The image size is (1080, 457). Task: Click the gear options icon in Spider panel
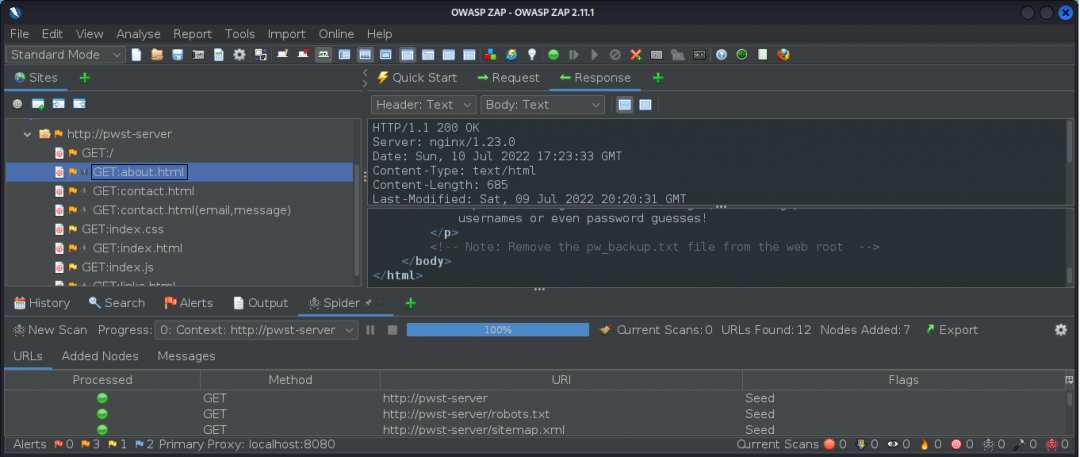pyautogui.click(x=1061, y=330)
